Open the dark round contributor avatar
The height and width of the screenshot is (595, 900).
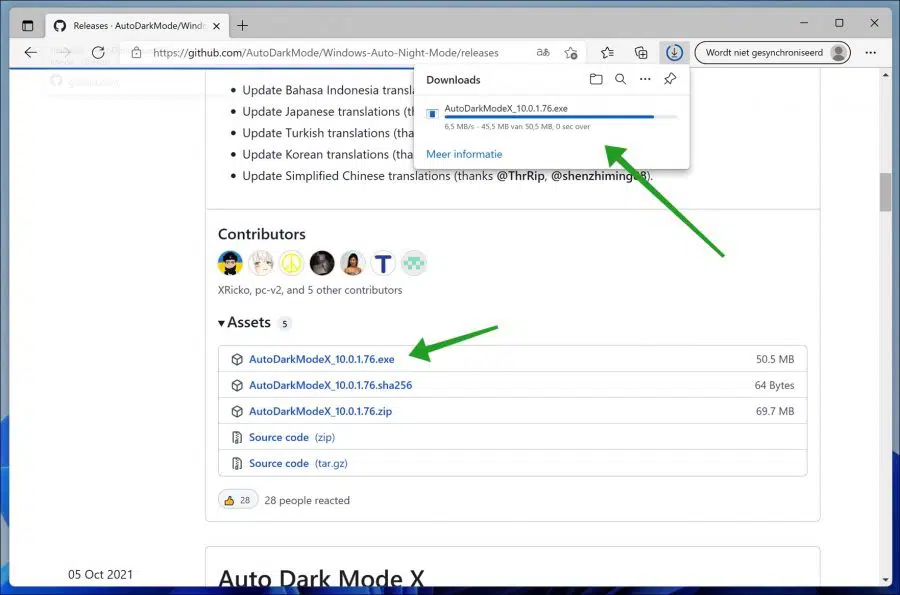[322, 263]
